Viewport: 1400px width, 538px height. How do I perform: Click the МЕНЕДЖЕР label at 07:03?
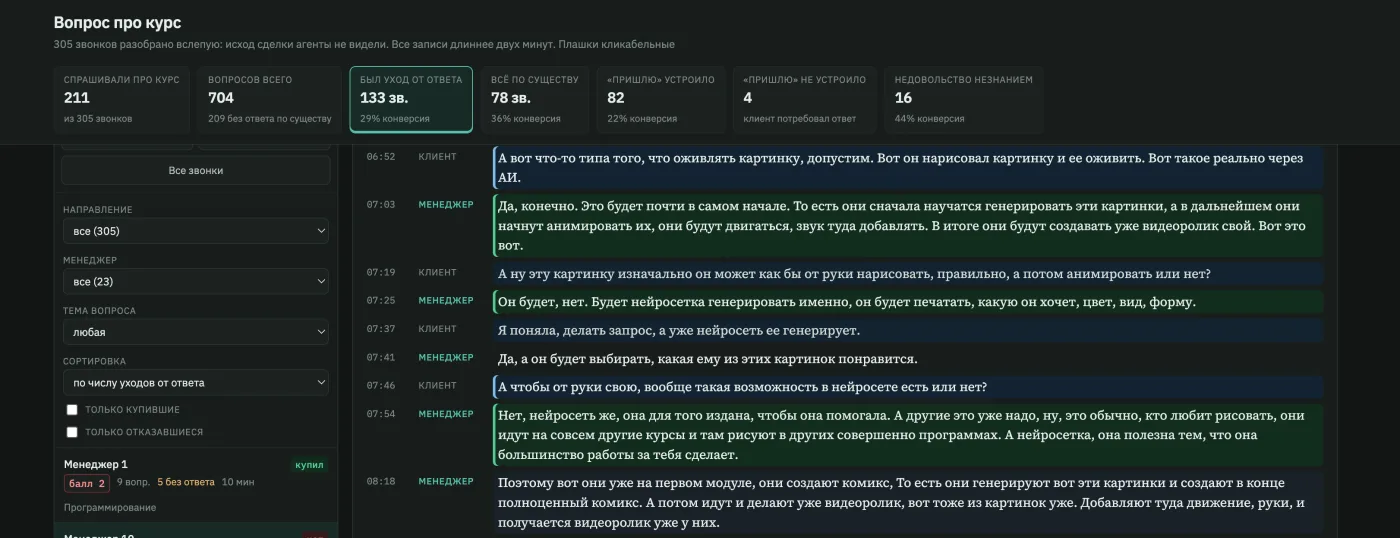coord(446,204)
